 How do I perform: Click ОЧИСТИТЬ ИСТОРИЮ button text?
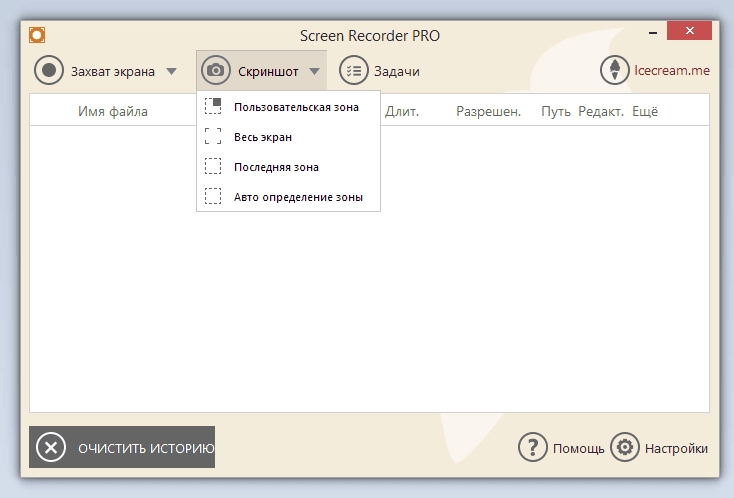(x=146, y=448)
